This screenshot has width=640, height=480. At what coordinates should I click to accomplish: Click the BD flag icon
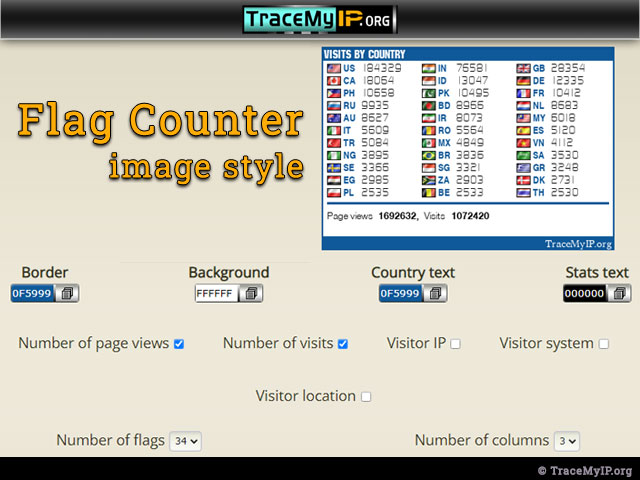click(429, 106)
